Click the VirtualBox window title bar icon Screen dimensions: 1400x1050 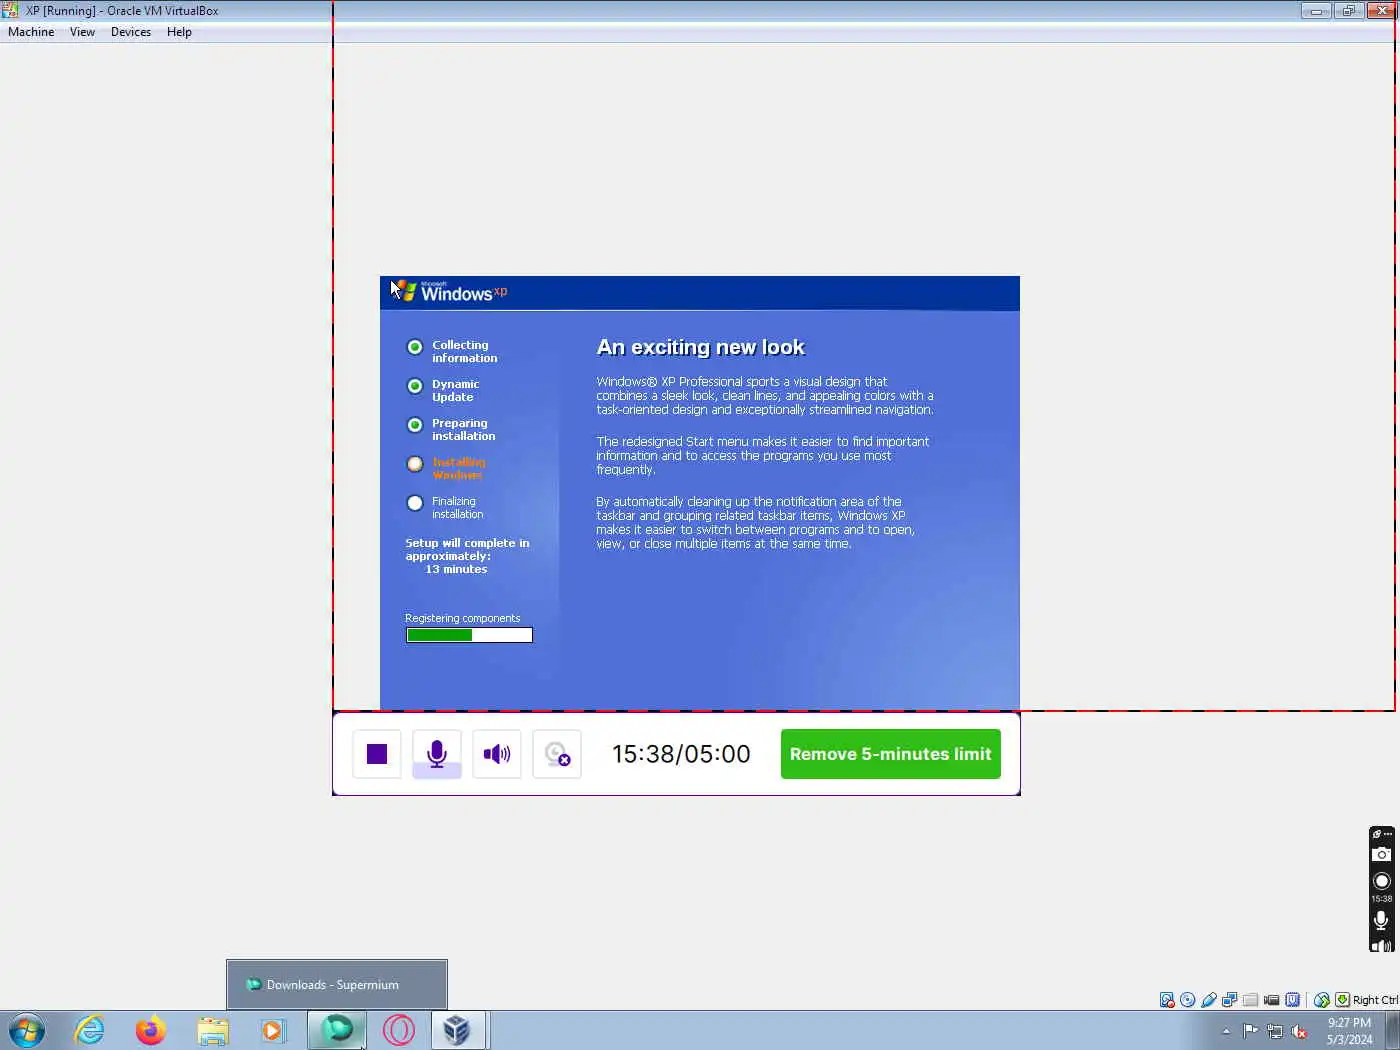[10, 10]
